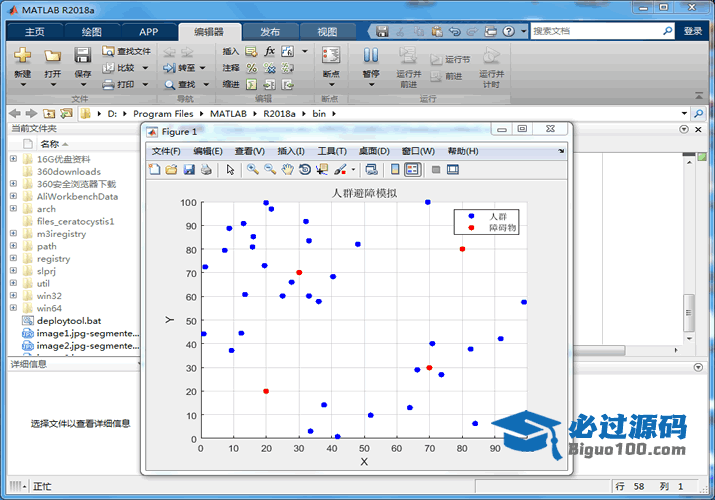This screenshot has width=715, height=500.
Task: Open the Figure 帮助(H) menu
Action: (463, 151)
